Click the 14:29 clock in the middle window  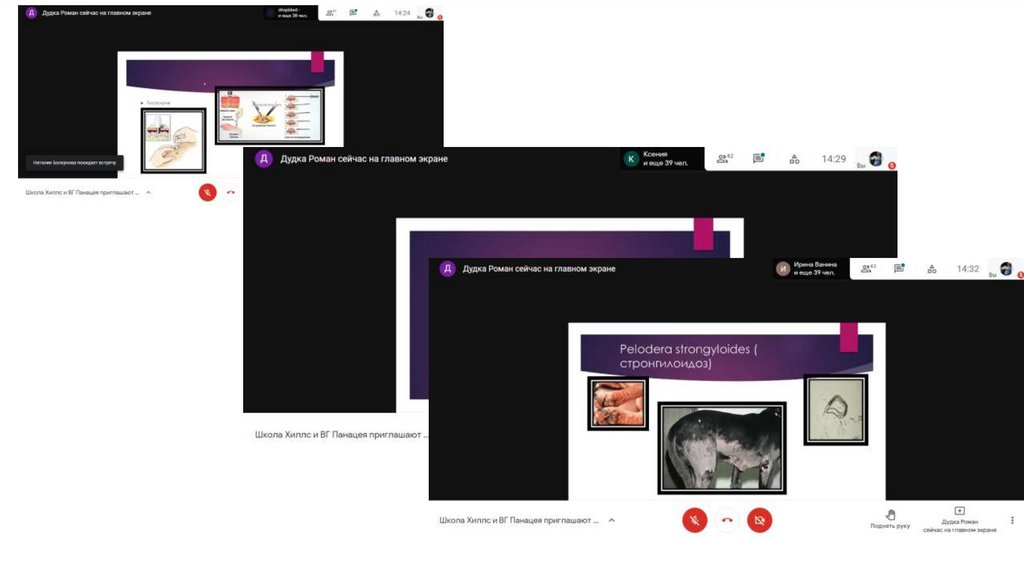tap(833, 159)
